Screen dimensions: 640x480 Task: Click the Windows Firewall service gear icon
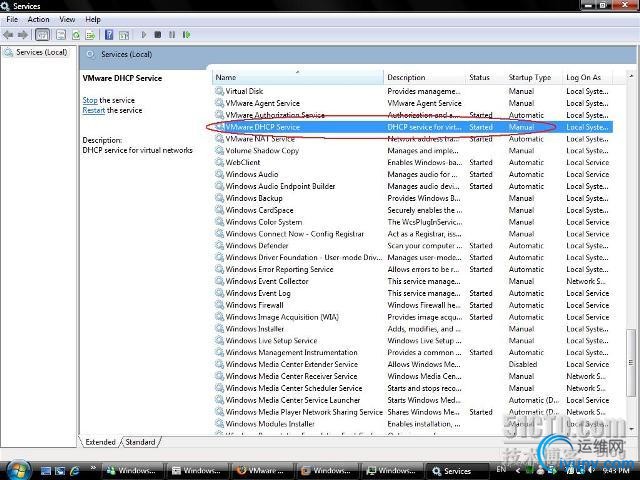[219, 304]
